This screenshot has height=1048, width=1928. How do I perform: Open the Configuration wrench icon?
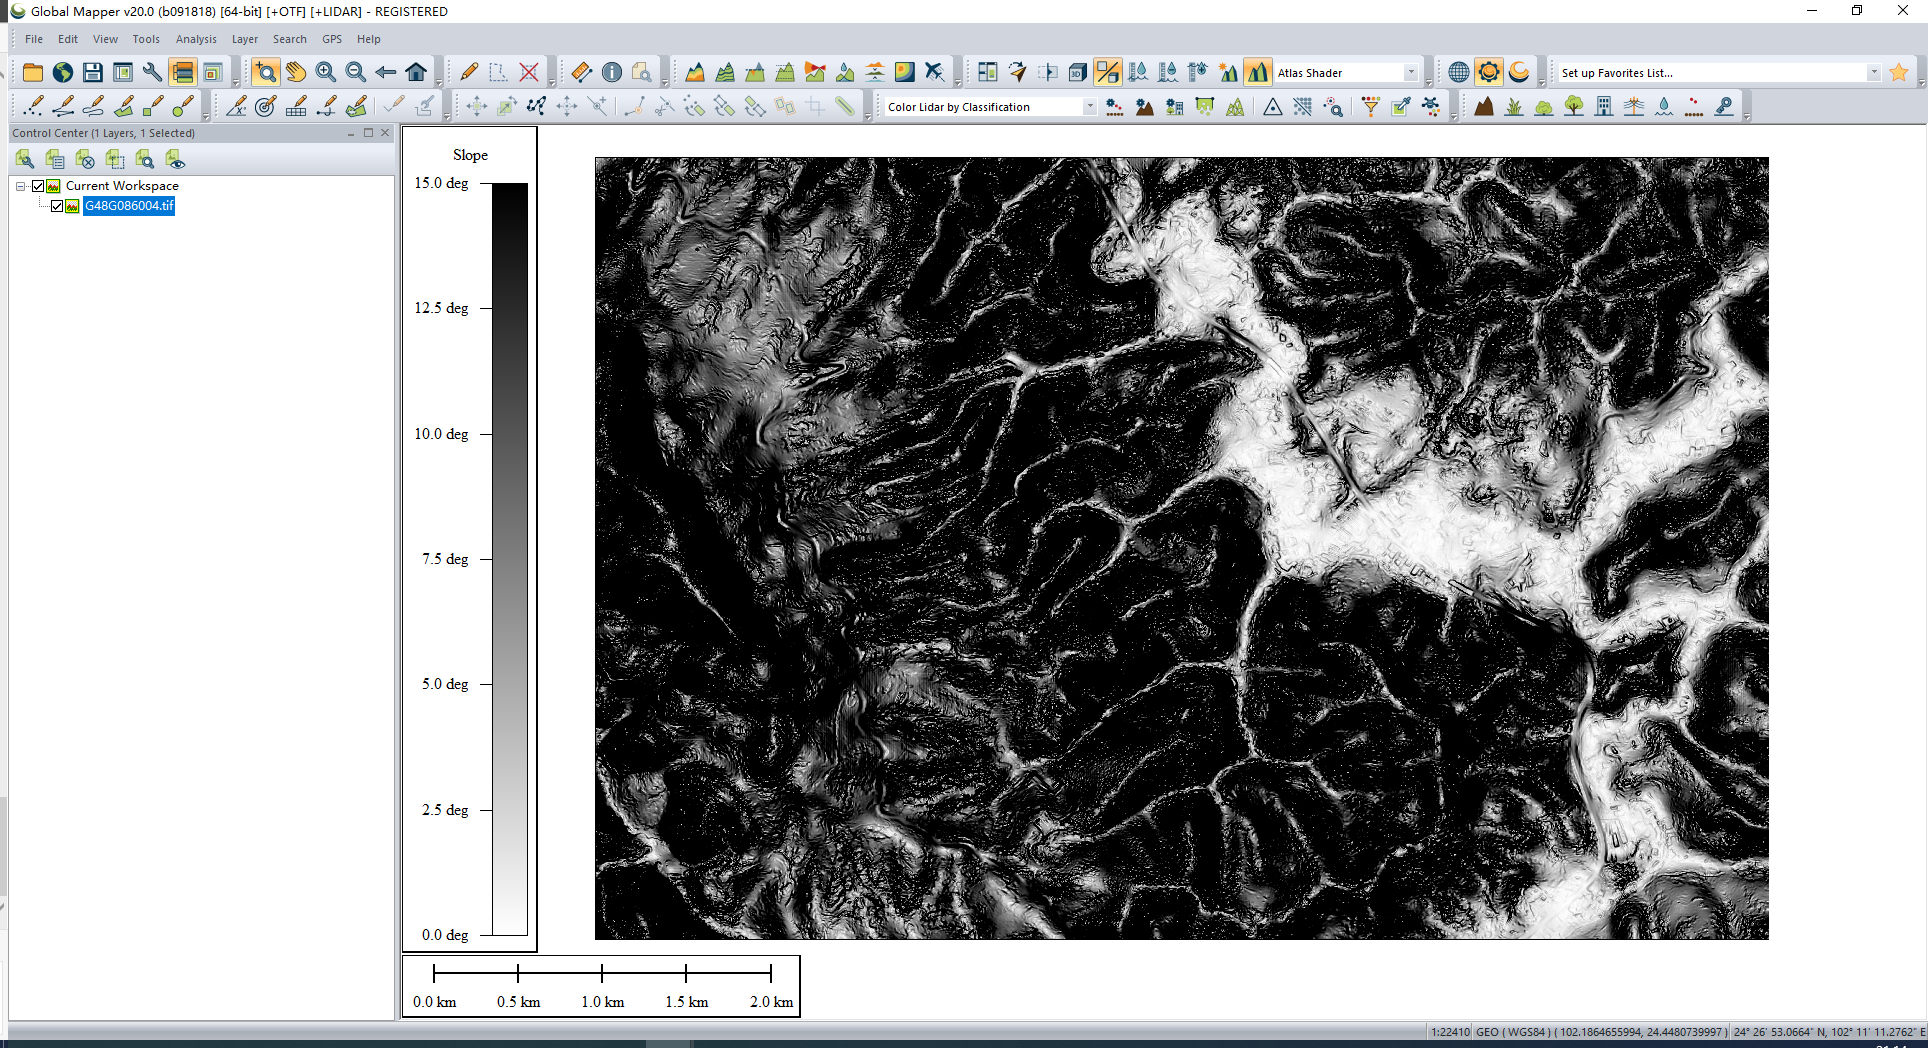(x=152, y=72)
